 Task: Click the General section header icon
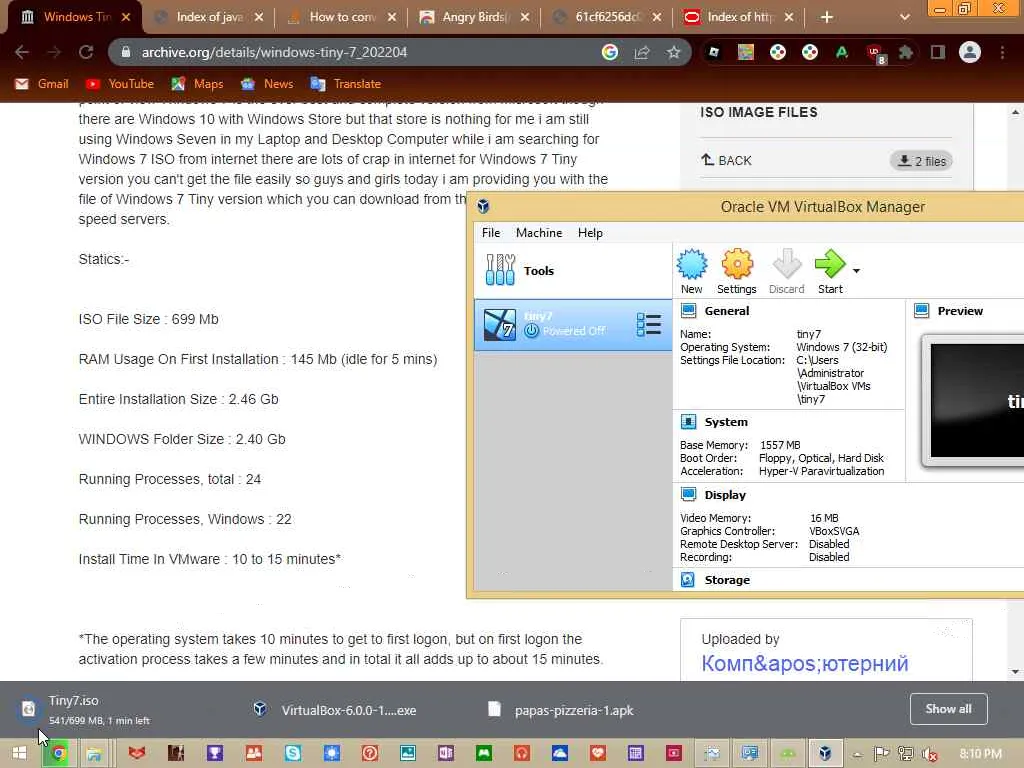coord(688,311)
